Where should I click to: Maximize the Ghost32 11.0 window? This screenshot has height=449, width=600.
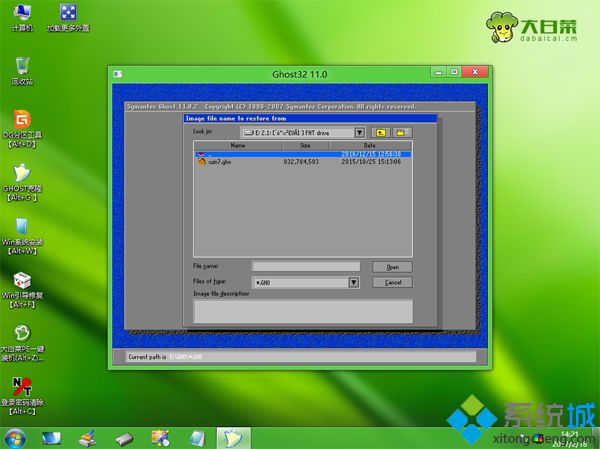coord(454,72)
